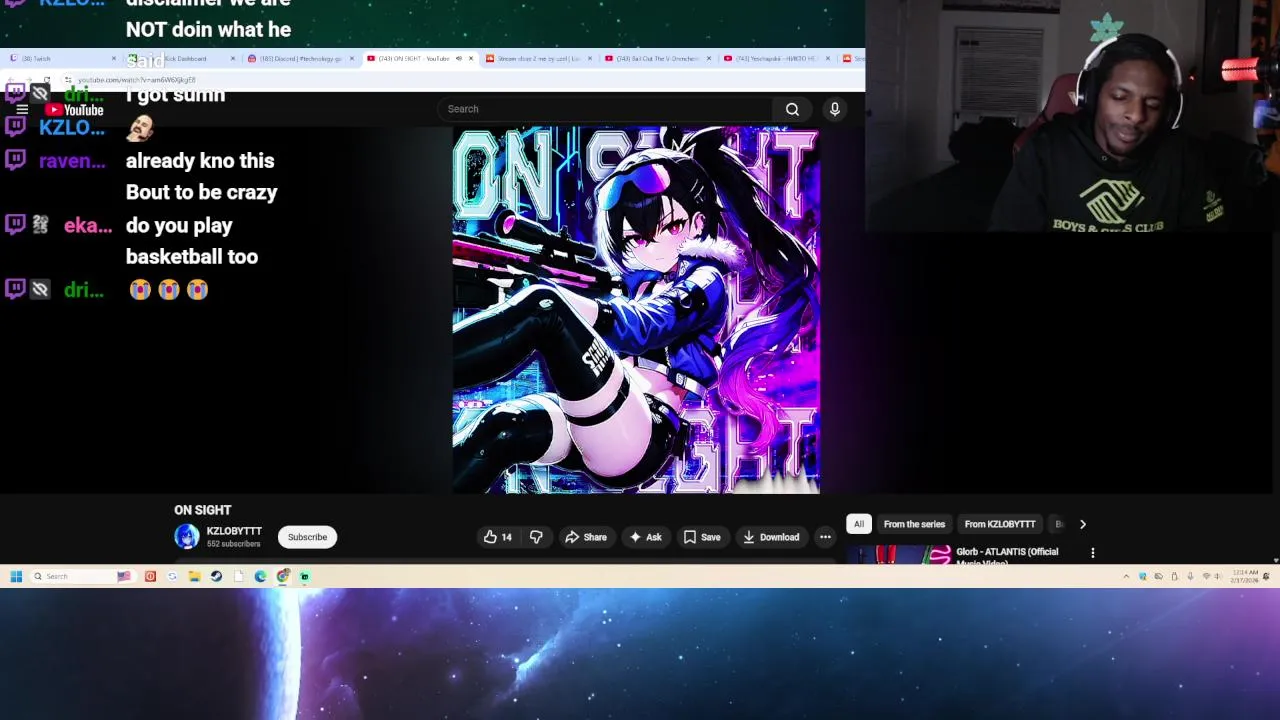The height and width of the screenshot is (720, 1280).
Task: Start voice search with microphone icon
Action: point(835,109)
